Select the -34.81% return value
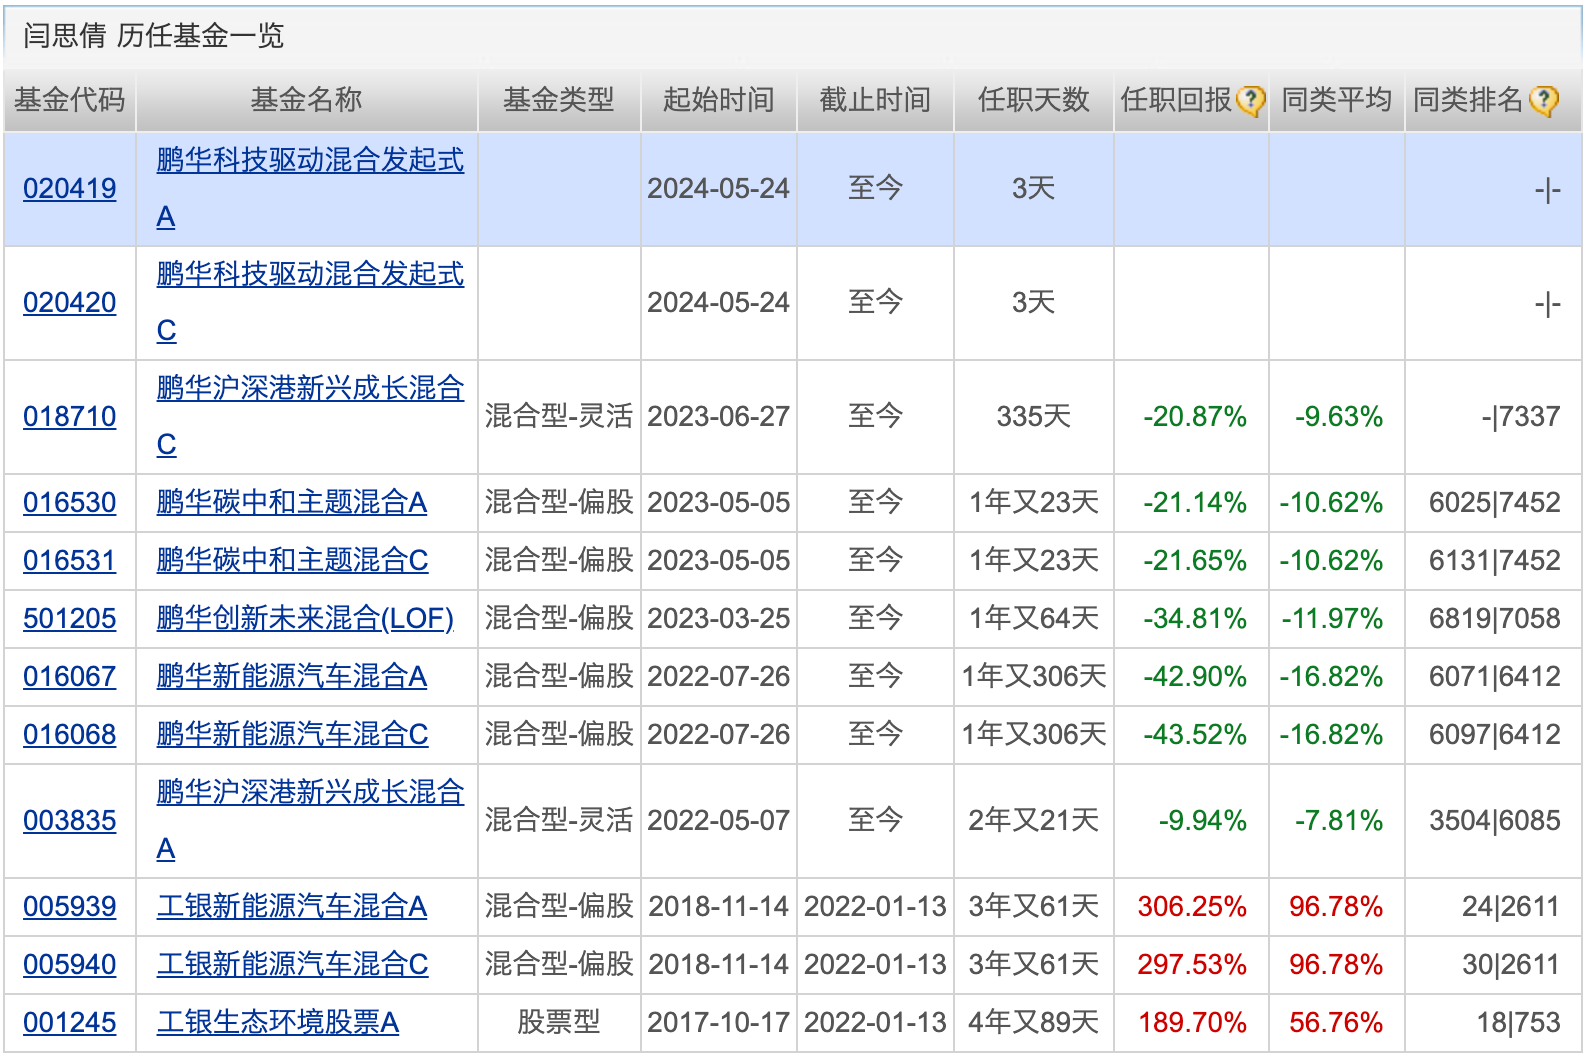Viewport: 1586px width, 1058px height. [x=1195, y=618]
